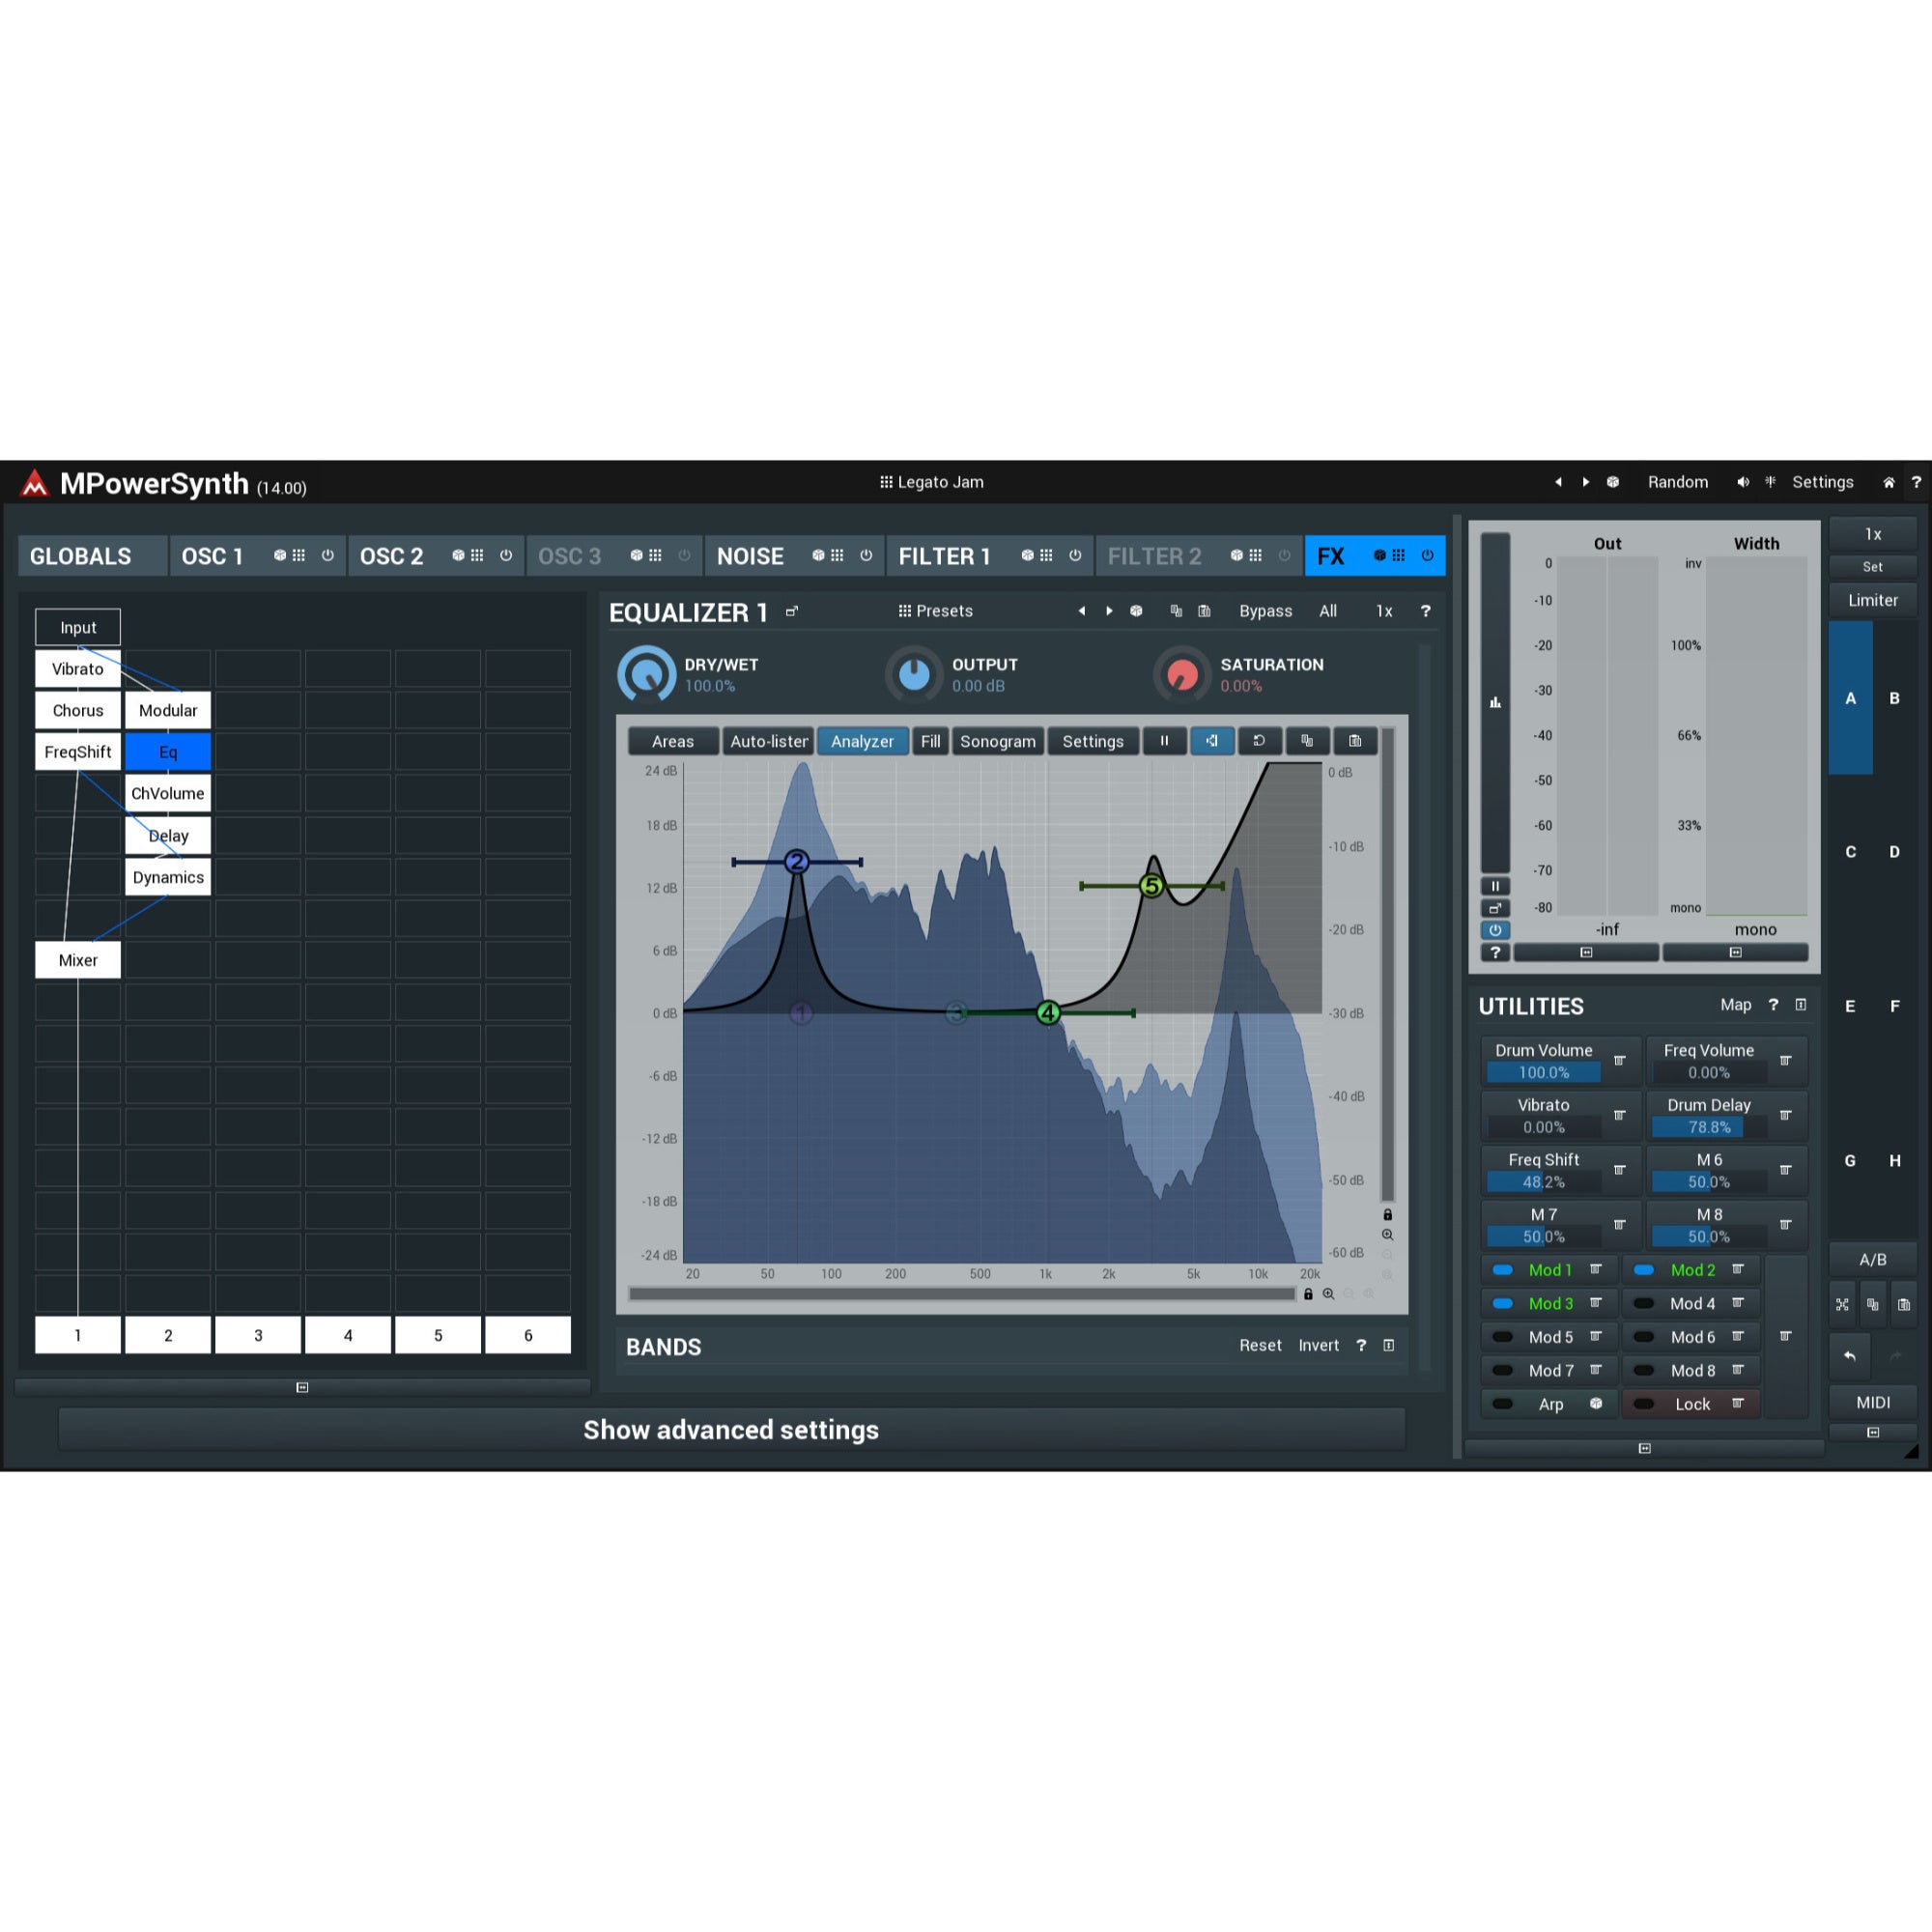The image size is (1932, 1932).
Task: Switch to the NOISE tab
Action: (750, 556)
